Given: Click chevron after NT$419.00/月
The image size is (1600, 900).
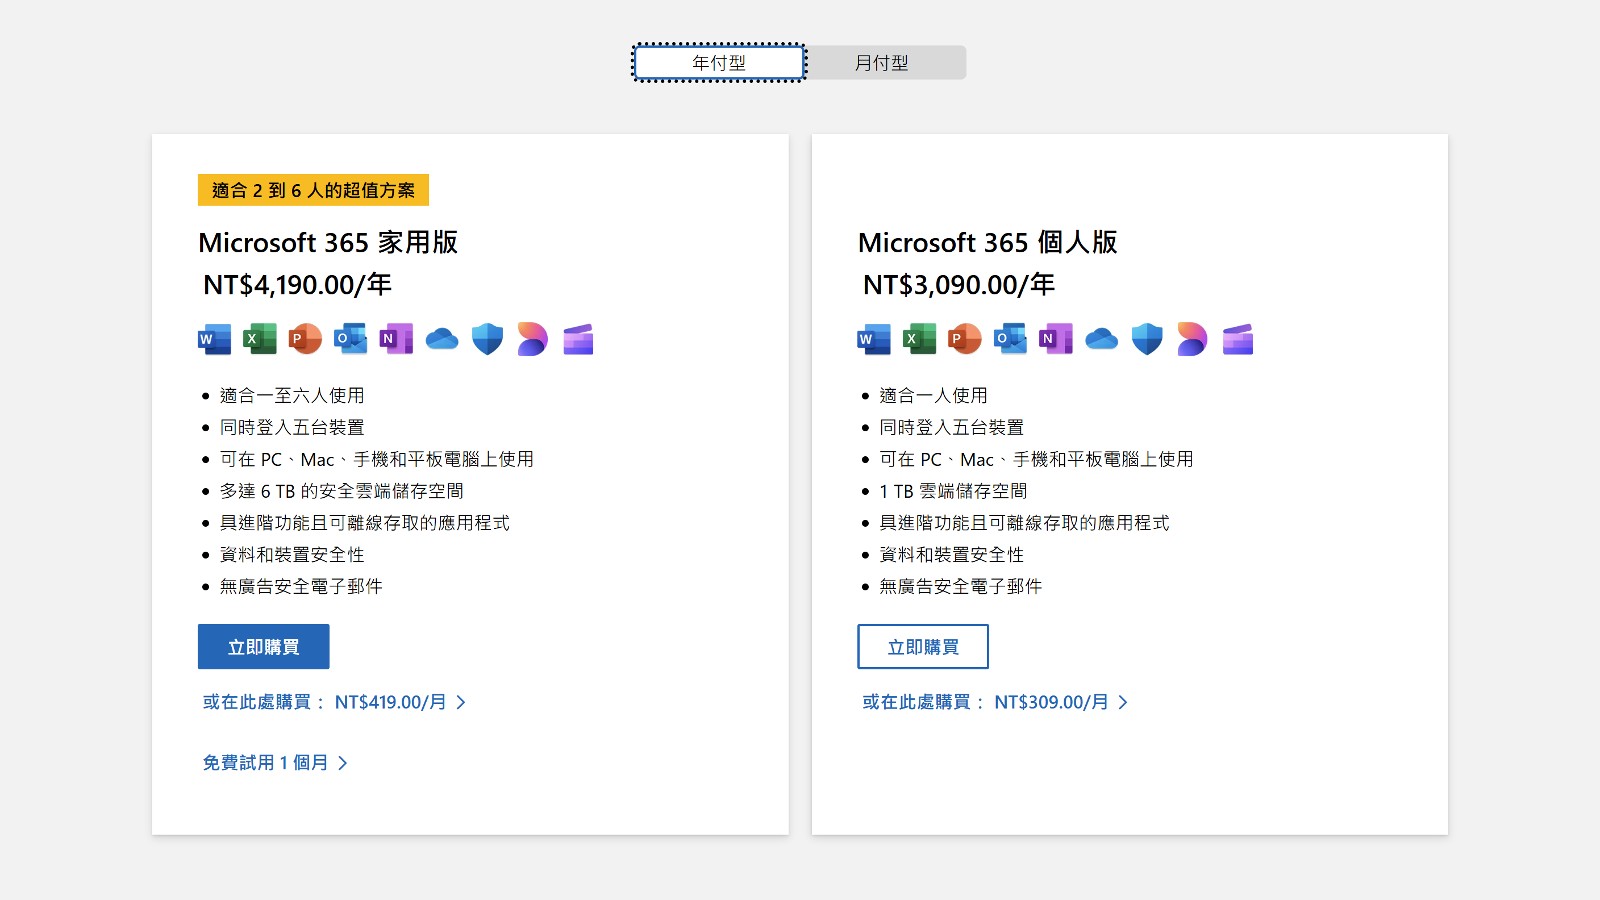Looking at the screenshot, I should tap(461, 702).
